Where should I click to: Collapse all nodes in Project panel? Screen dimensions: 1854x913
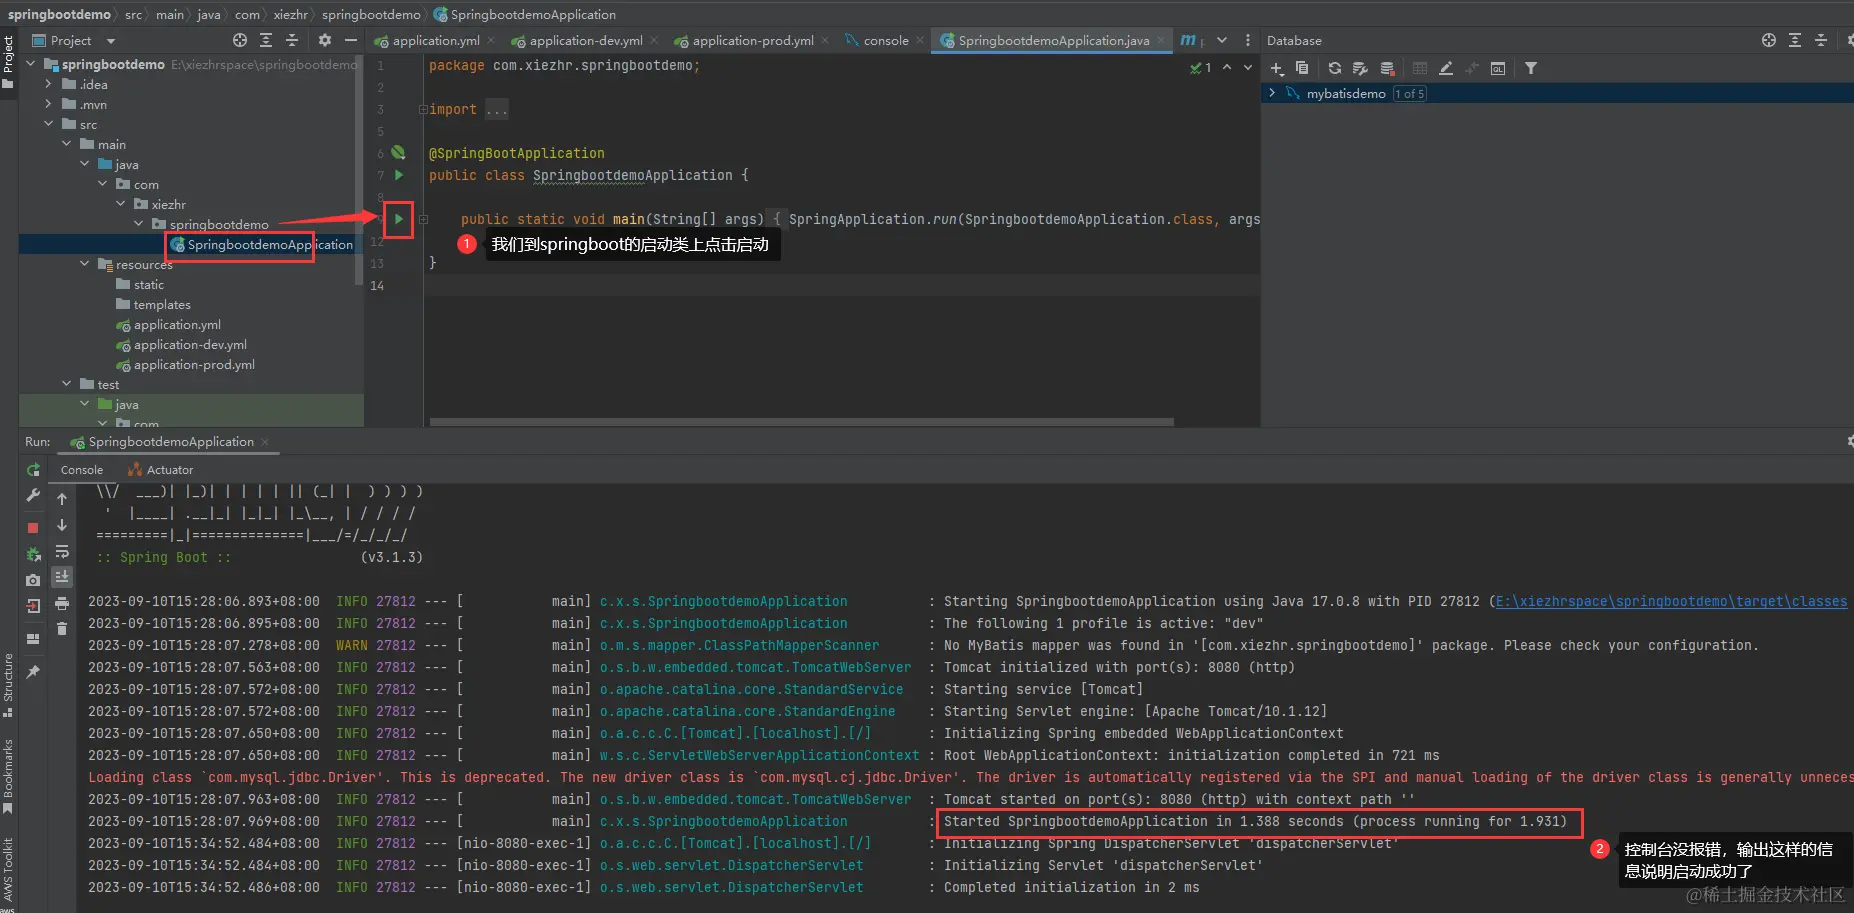[292, 40]
